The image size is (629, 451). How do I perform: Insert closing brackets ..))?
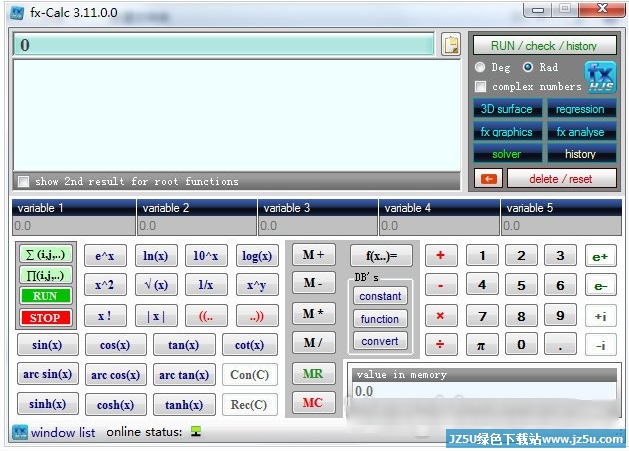(x=257, y=316)
